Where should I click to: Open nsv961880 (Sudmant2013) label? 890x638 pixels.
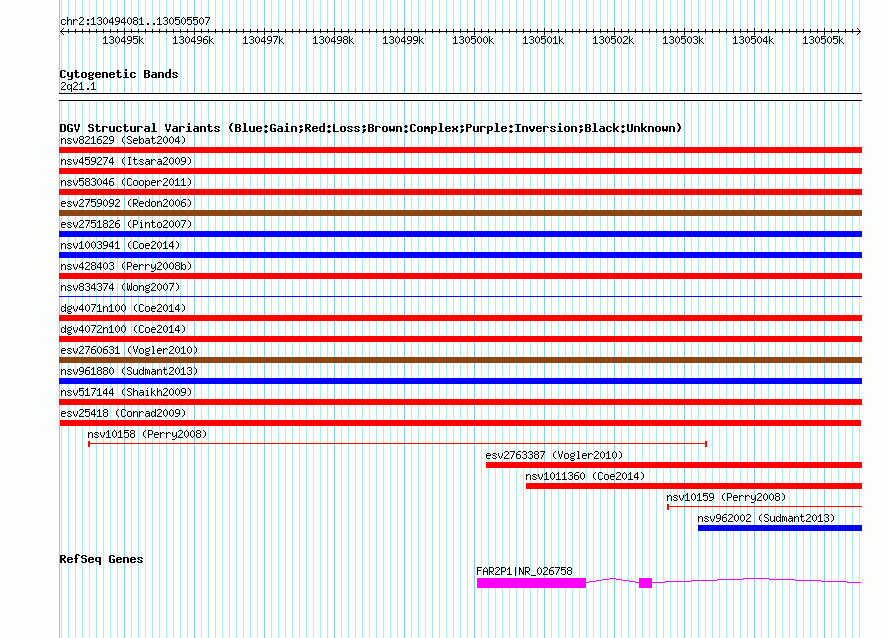[129, 371]
